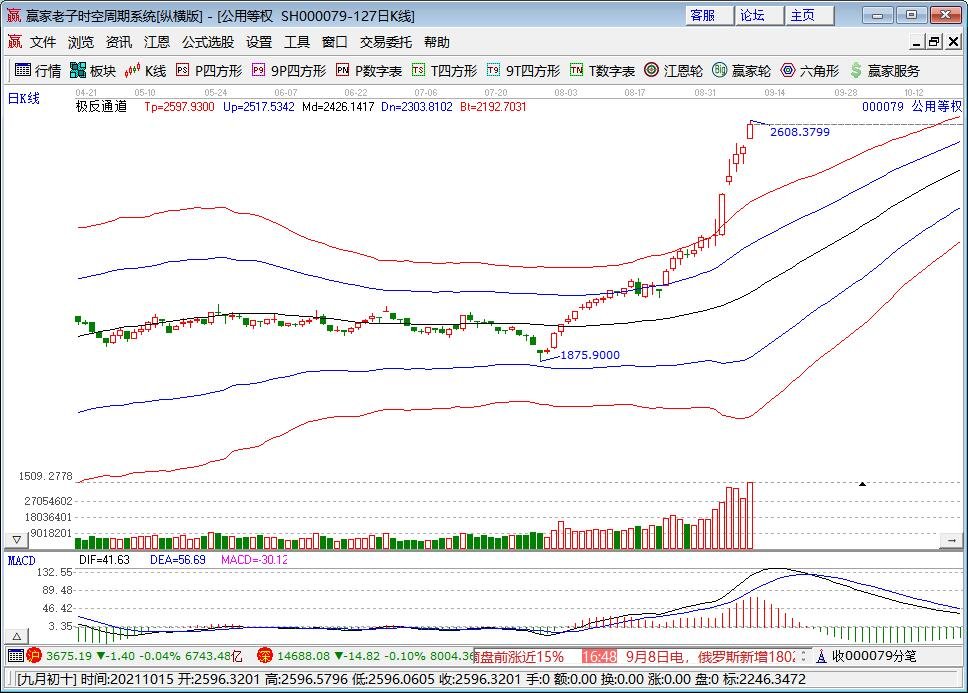Open the 设置 menu
Image resolution: width=968 pixels, height=693 pixels.
(259, 42)
